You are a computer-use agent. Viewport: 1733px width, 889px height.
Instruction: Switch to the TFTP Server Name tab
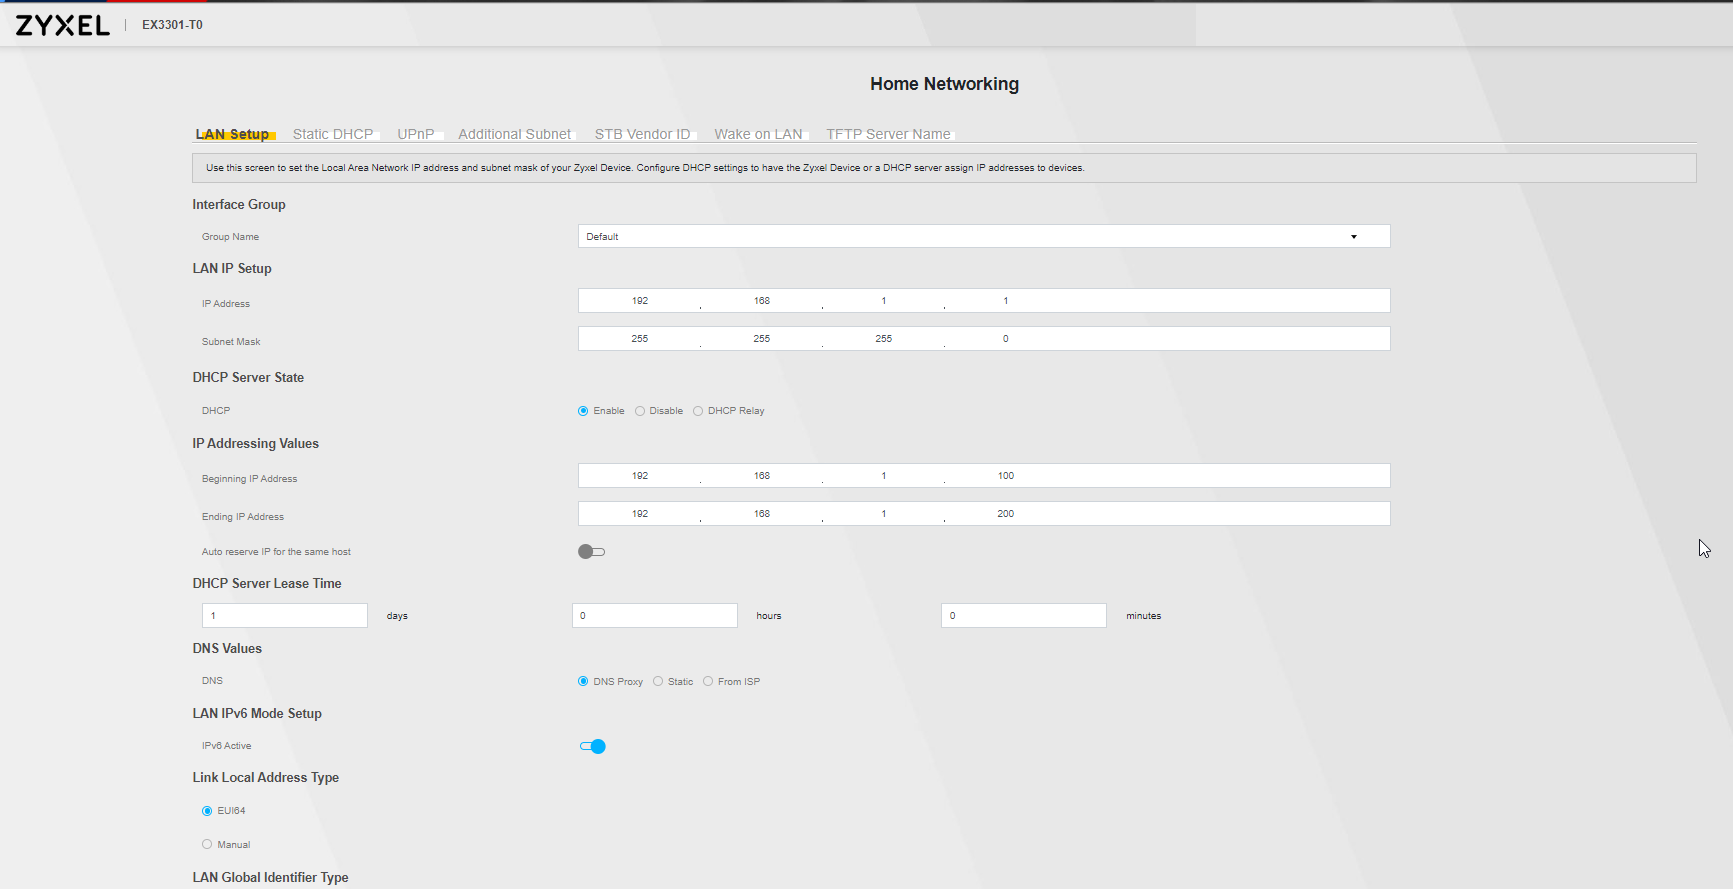tap(888, 134)
